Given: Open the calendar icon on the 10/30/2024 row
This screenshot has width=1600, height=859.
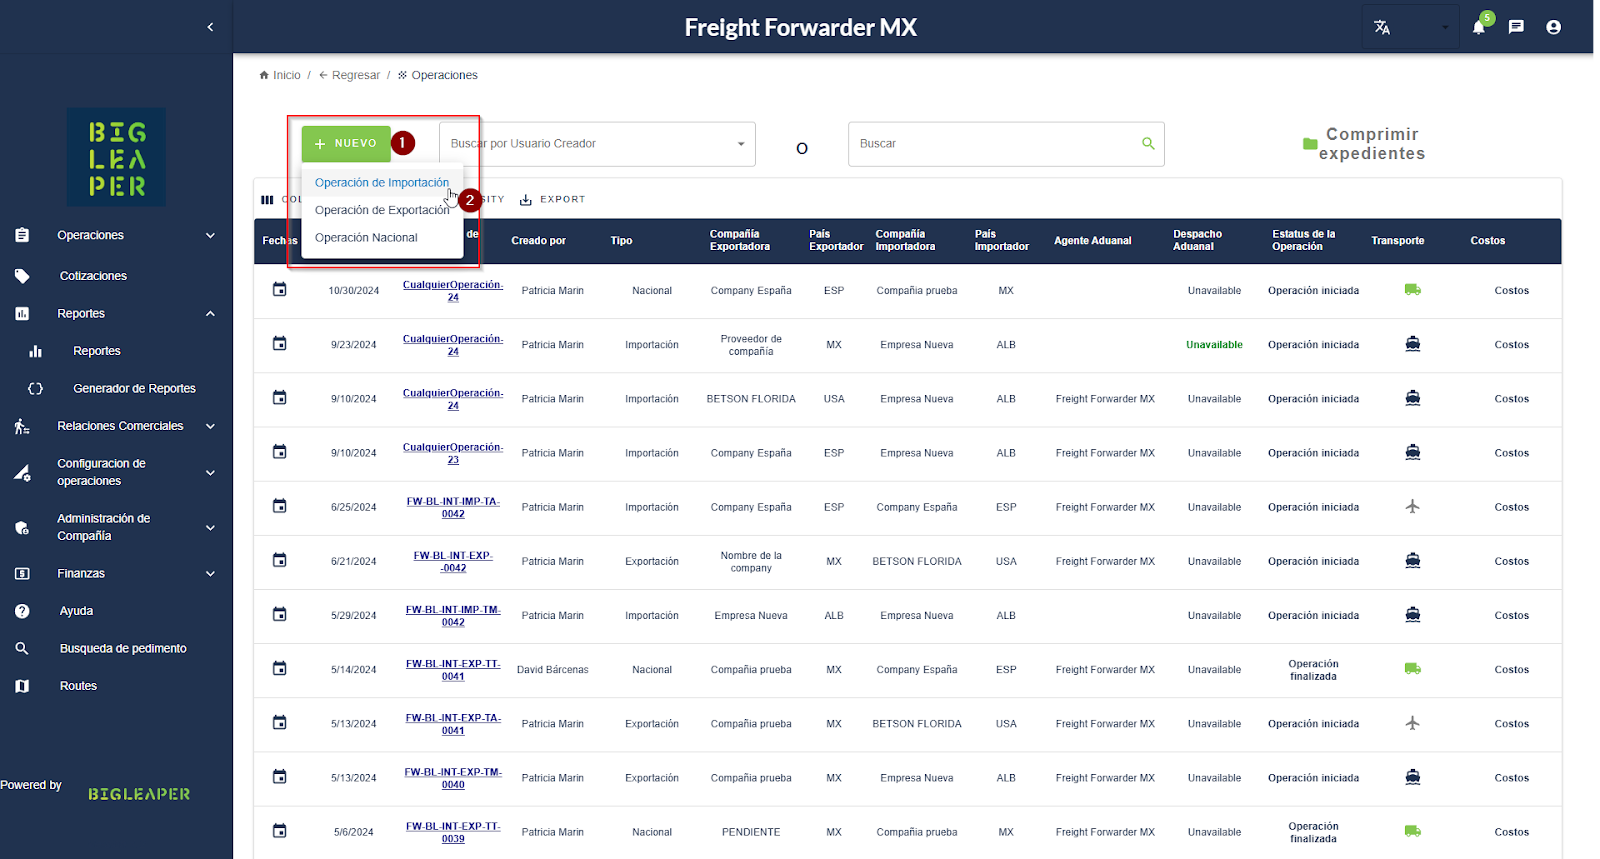Looking at the screenshot, I should pos(280,289).
